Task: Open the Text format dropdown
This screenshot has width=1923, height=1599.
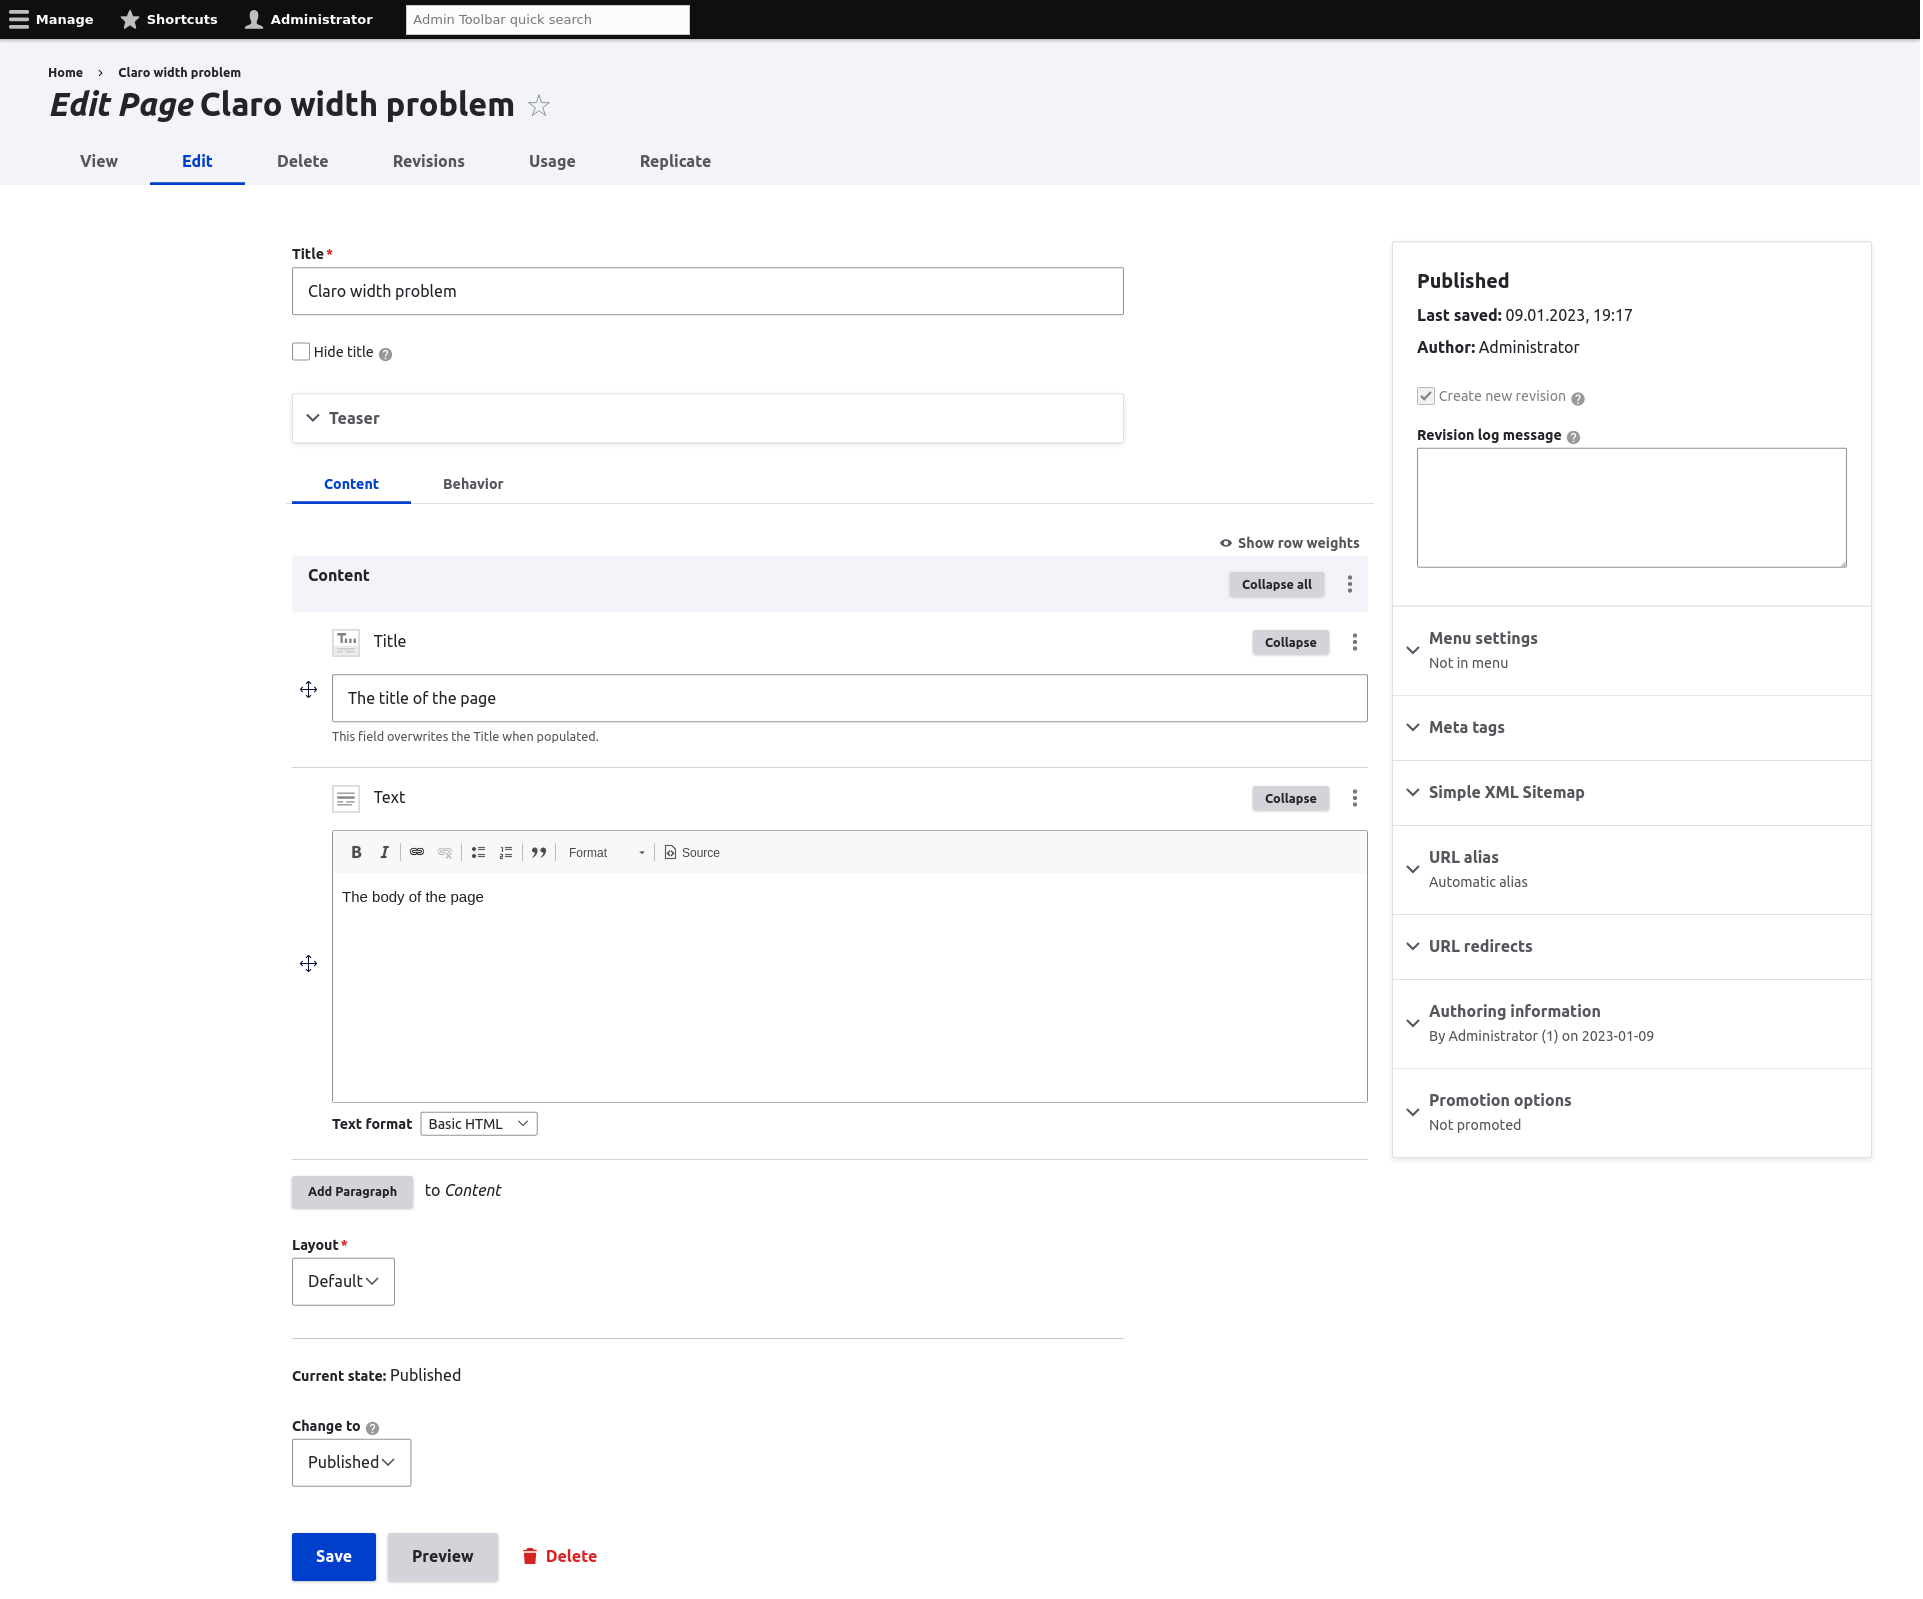Action: tap(478, 1123)
